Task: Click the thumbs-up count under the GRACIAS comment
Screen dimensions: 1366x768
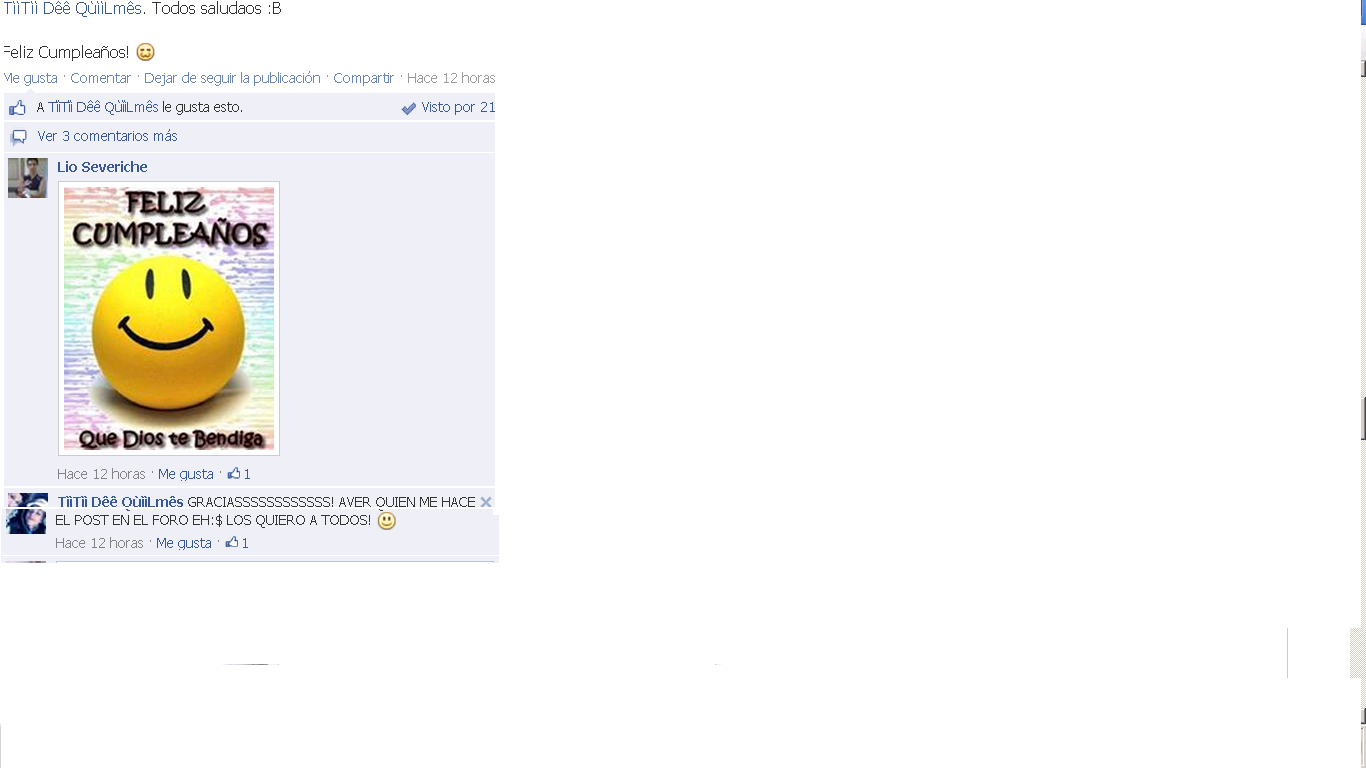Action: (237, 543)
